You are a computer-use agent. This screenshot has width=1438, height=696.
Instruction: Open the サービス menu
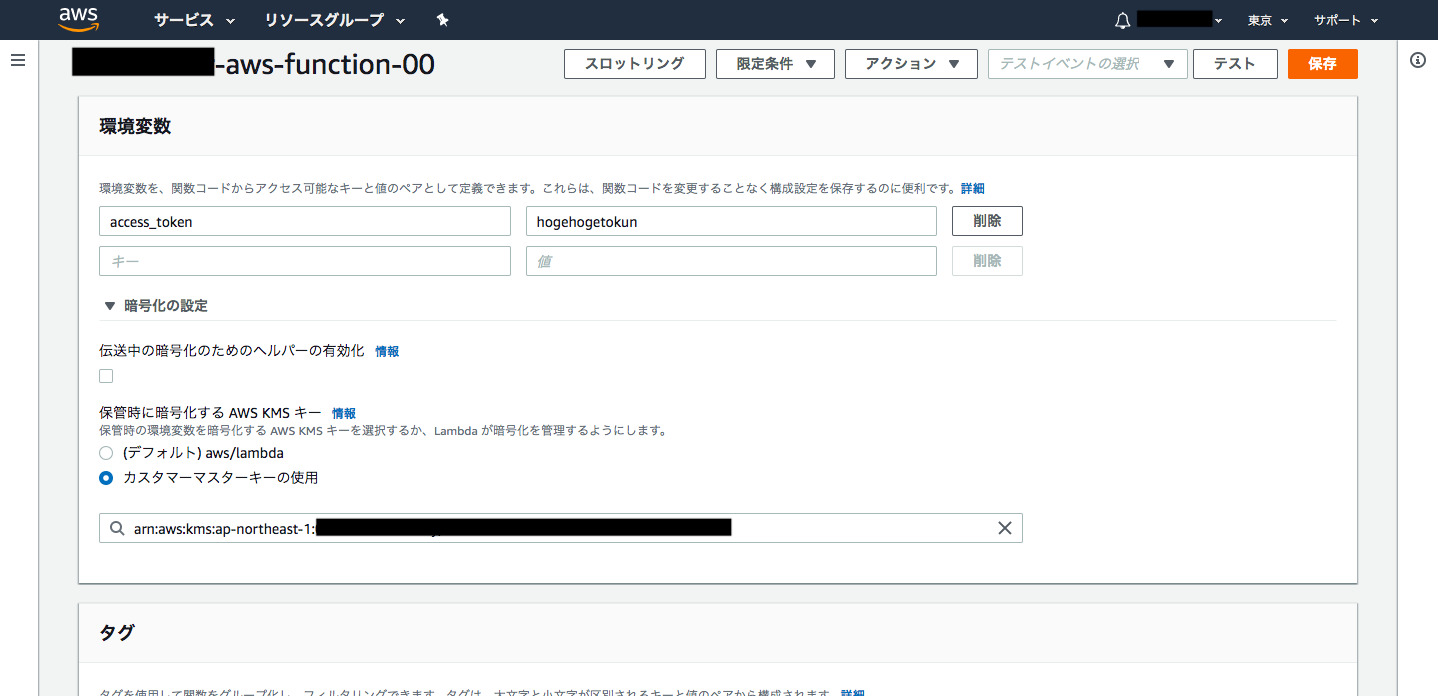[194, 20]
